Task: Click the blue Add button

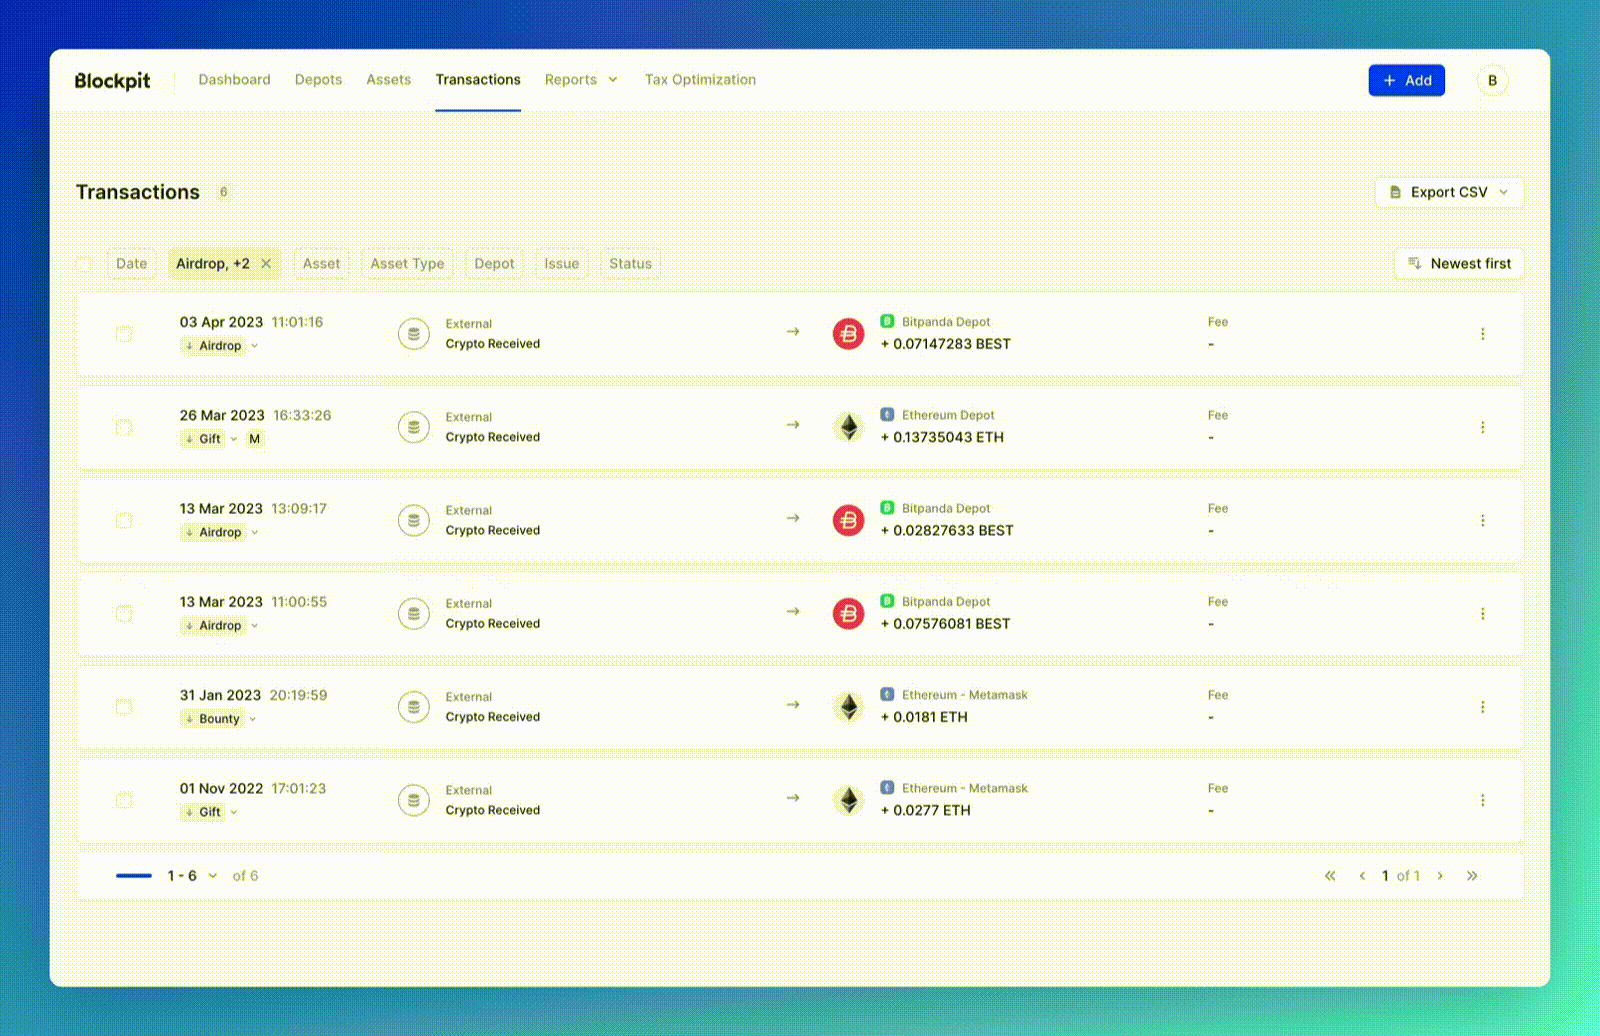Action: [x=1406, y=81]
